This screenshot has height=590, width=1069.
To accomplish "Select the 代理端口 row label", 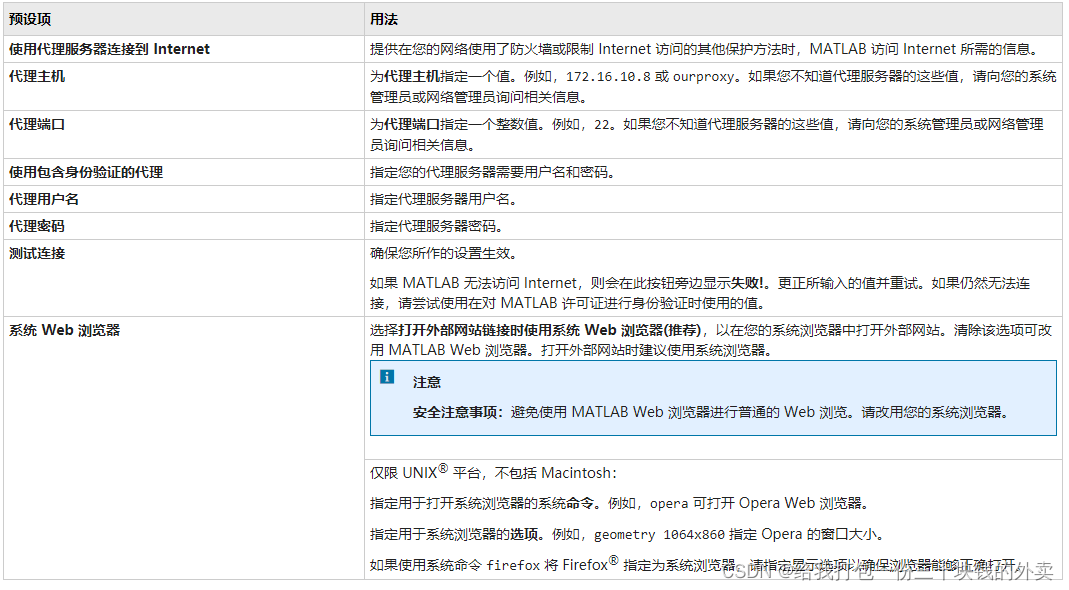I will pos(37,124).
